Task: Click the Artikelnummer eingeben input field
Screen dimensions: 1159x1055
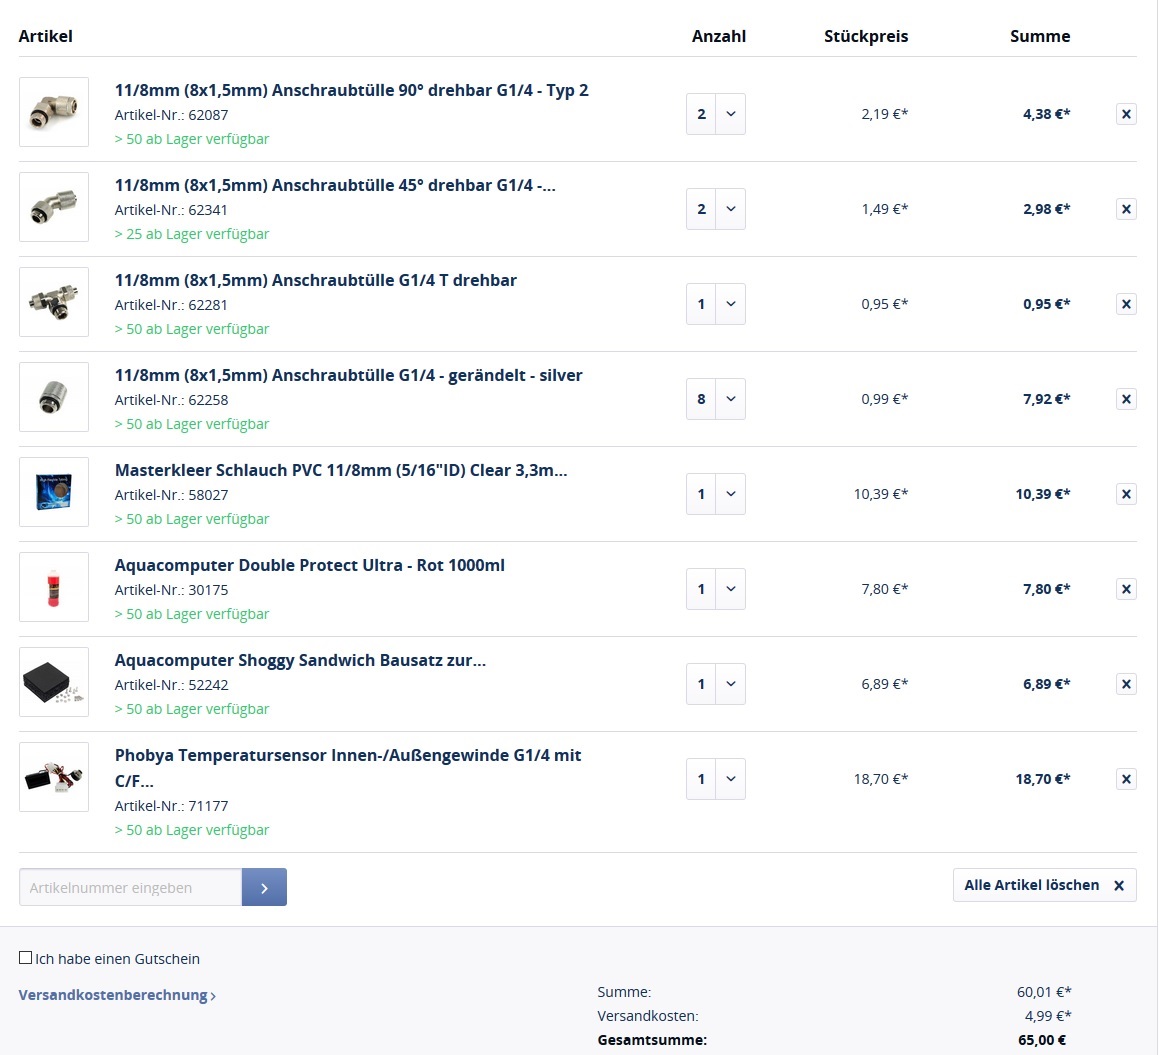Action: (x=130, y=887)
